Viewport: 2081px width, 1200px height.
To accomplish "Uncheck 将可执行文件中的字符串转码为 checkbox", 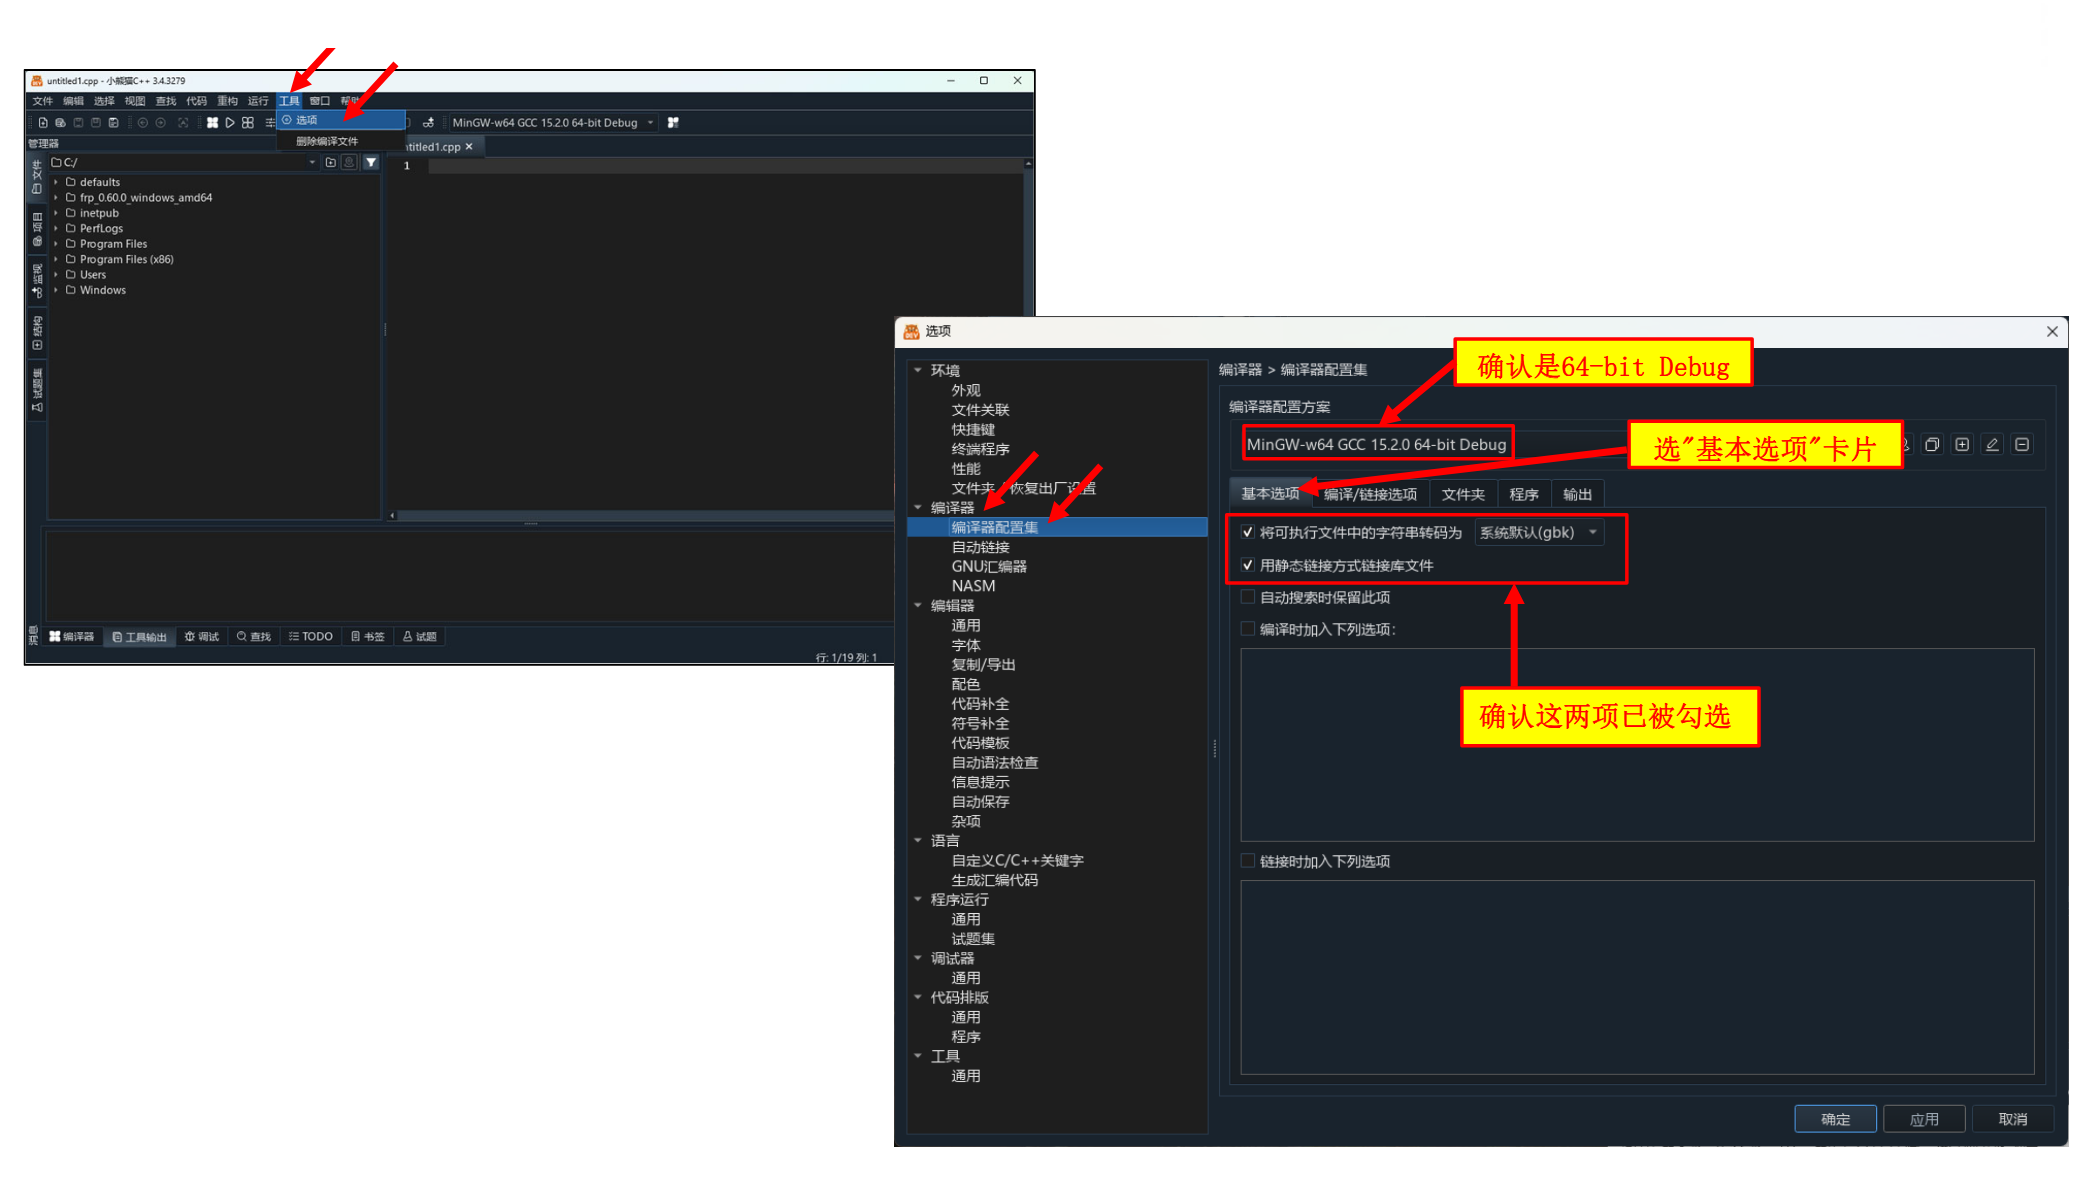I will pyautogui.click(x=1248, y=532).
